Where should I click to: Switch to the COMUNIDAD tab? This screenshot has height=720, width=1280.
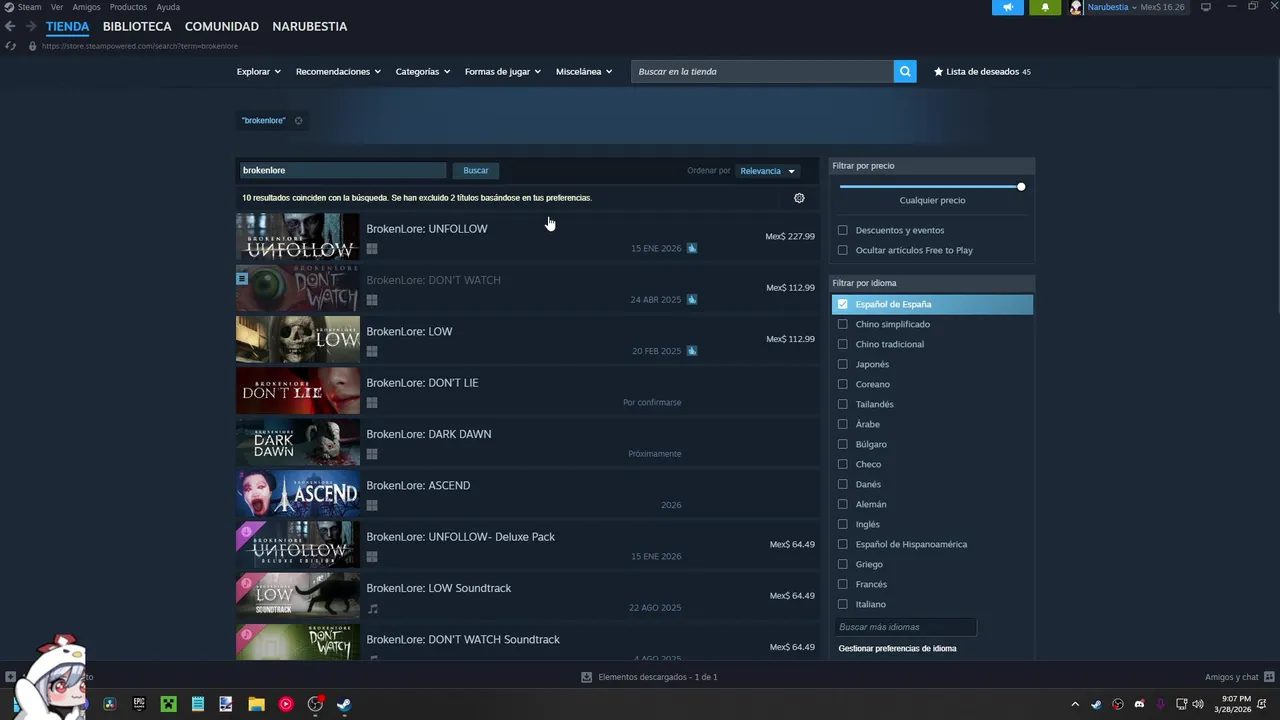(222, 26)
